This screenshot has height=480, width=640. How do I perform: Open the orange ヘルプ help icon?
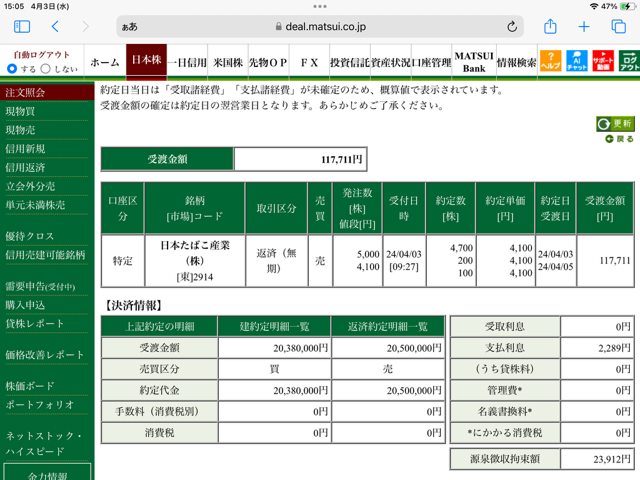pos(551,61)
